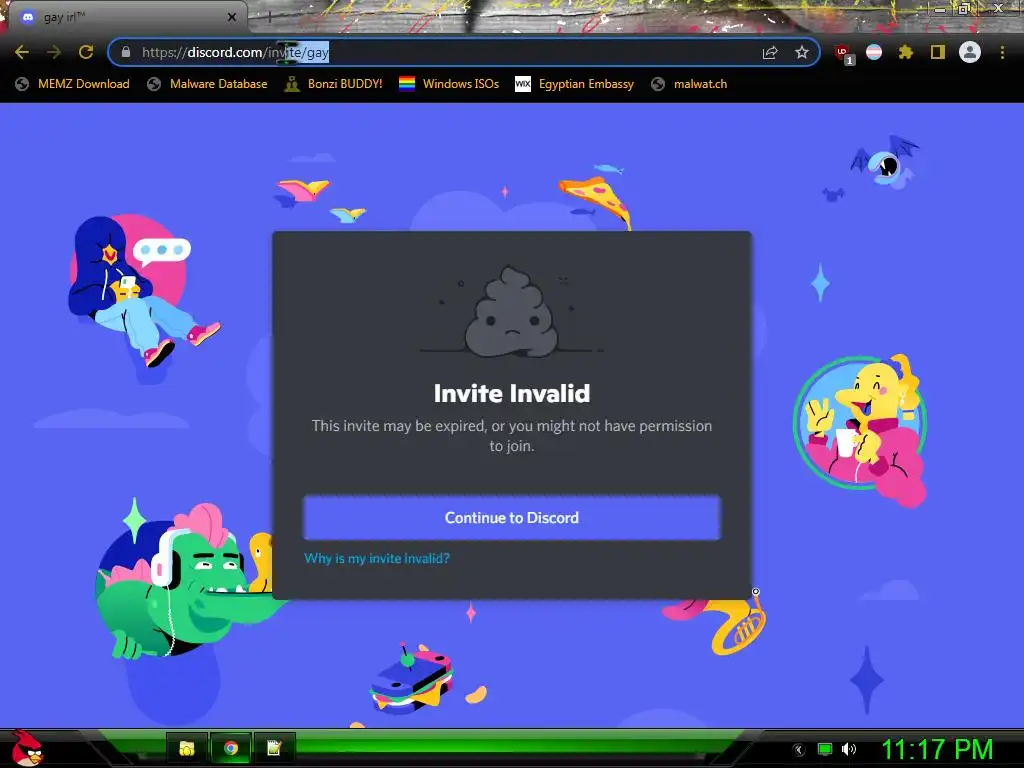The height and width of the screenshot is (768, 1024).
Task: Toggle the browser side panel icon
Action: tap(938, 52)
